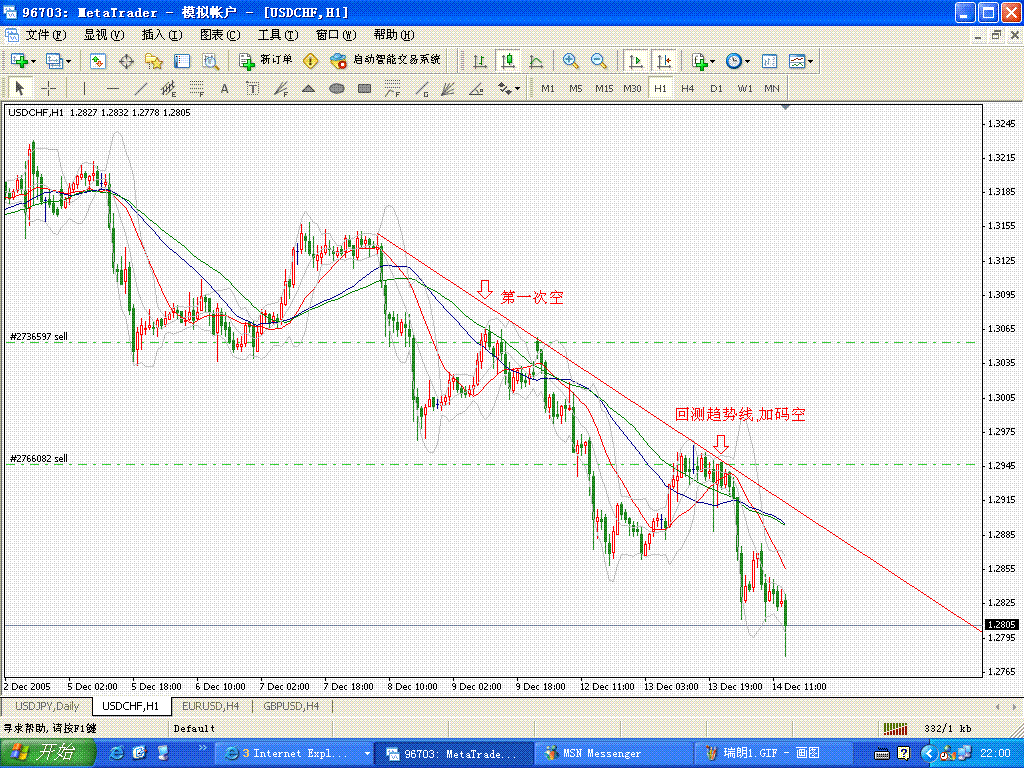This screenshot has height=768, width=1024.
Task: Open the Market Watch window icon
Action: pyautogui.click(x=97, y=61)
